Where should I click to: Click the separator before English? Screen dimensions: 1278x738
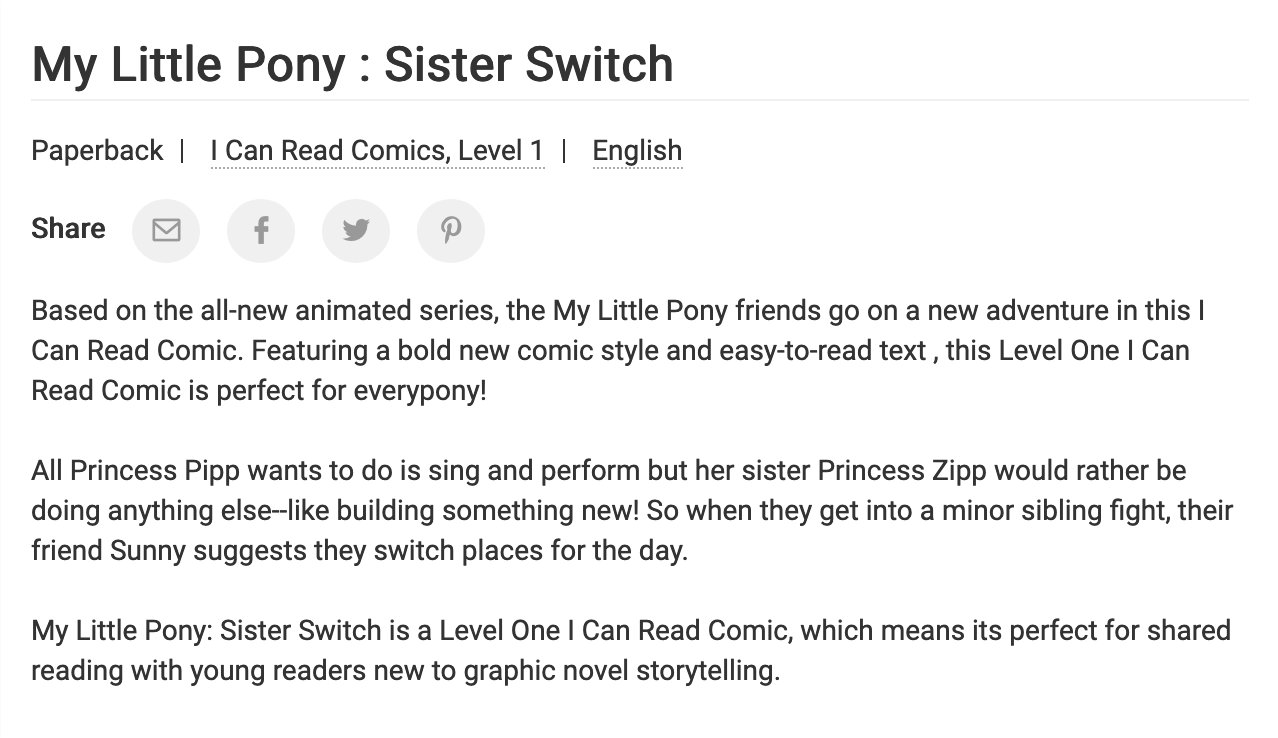point(565,151)
